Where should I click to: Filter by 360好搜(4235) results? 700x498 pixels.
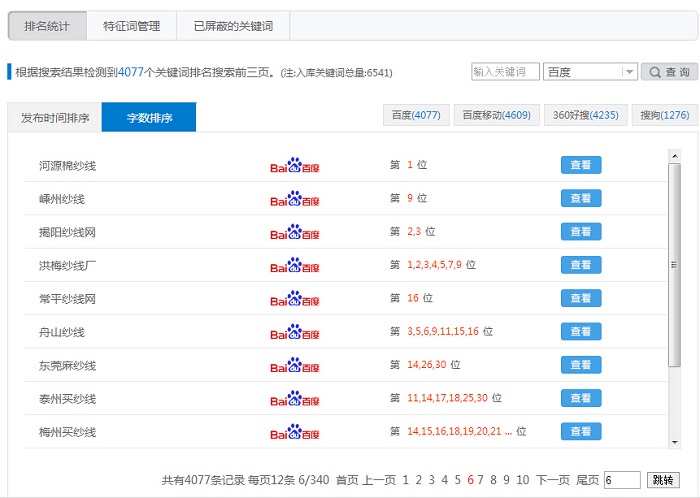[587, 116]
